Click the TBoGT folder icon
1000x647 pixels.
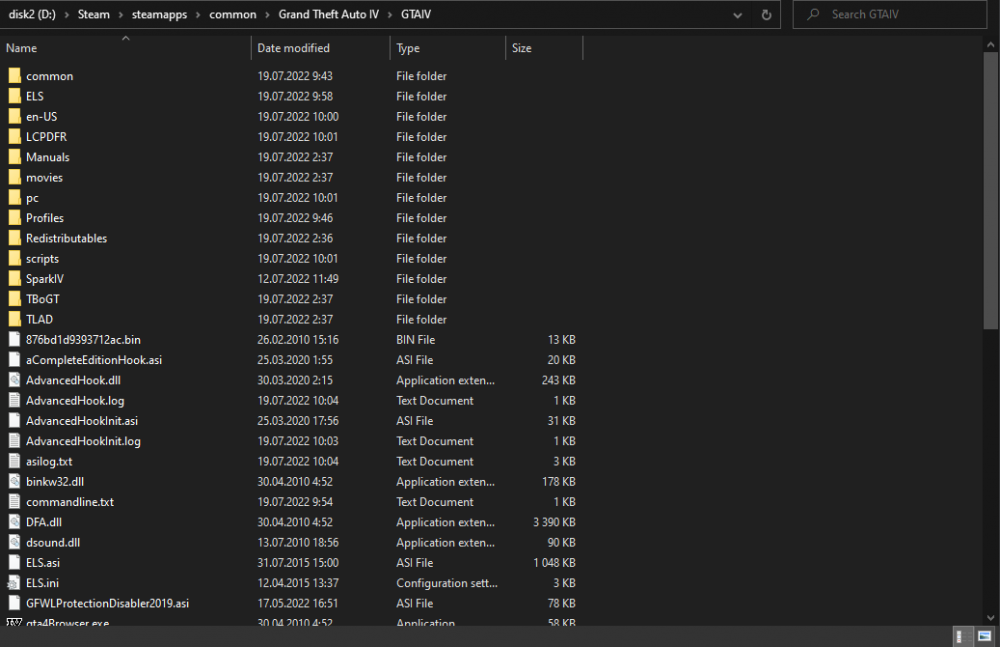tap(15, 299)
